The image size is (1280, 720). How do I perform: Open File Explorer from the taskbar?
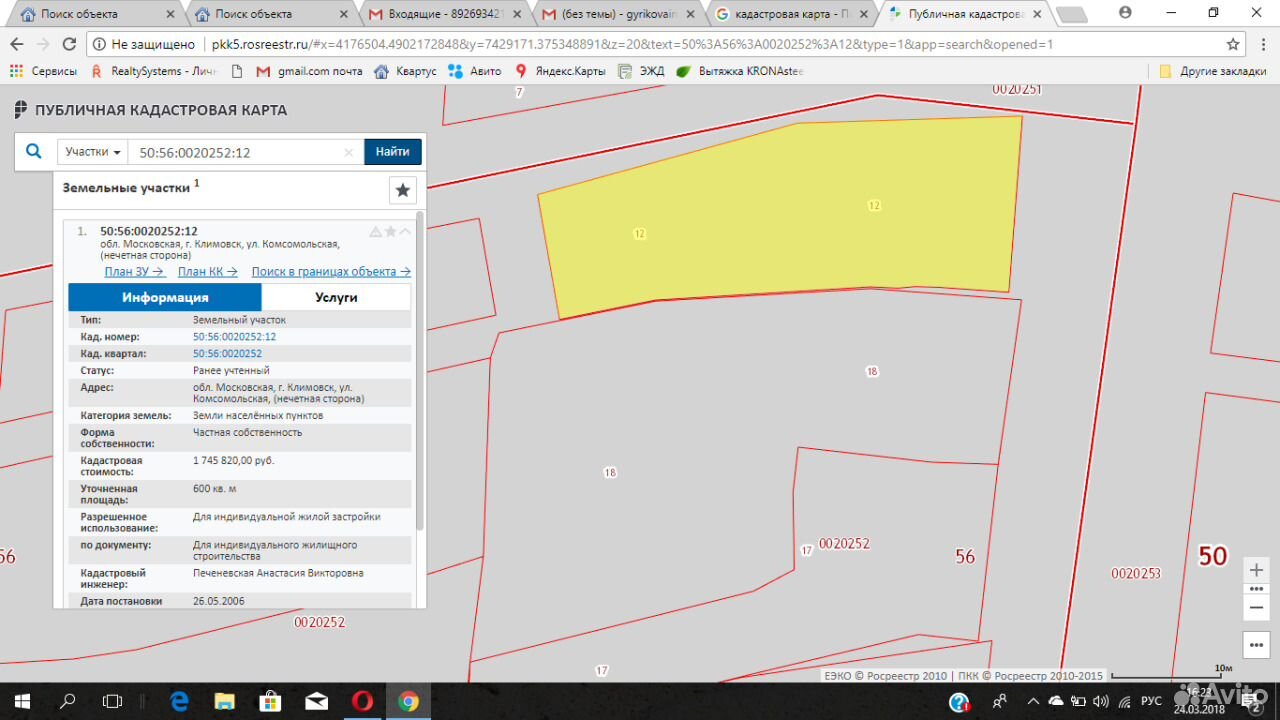pos(225,701)
